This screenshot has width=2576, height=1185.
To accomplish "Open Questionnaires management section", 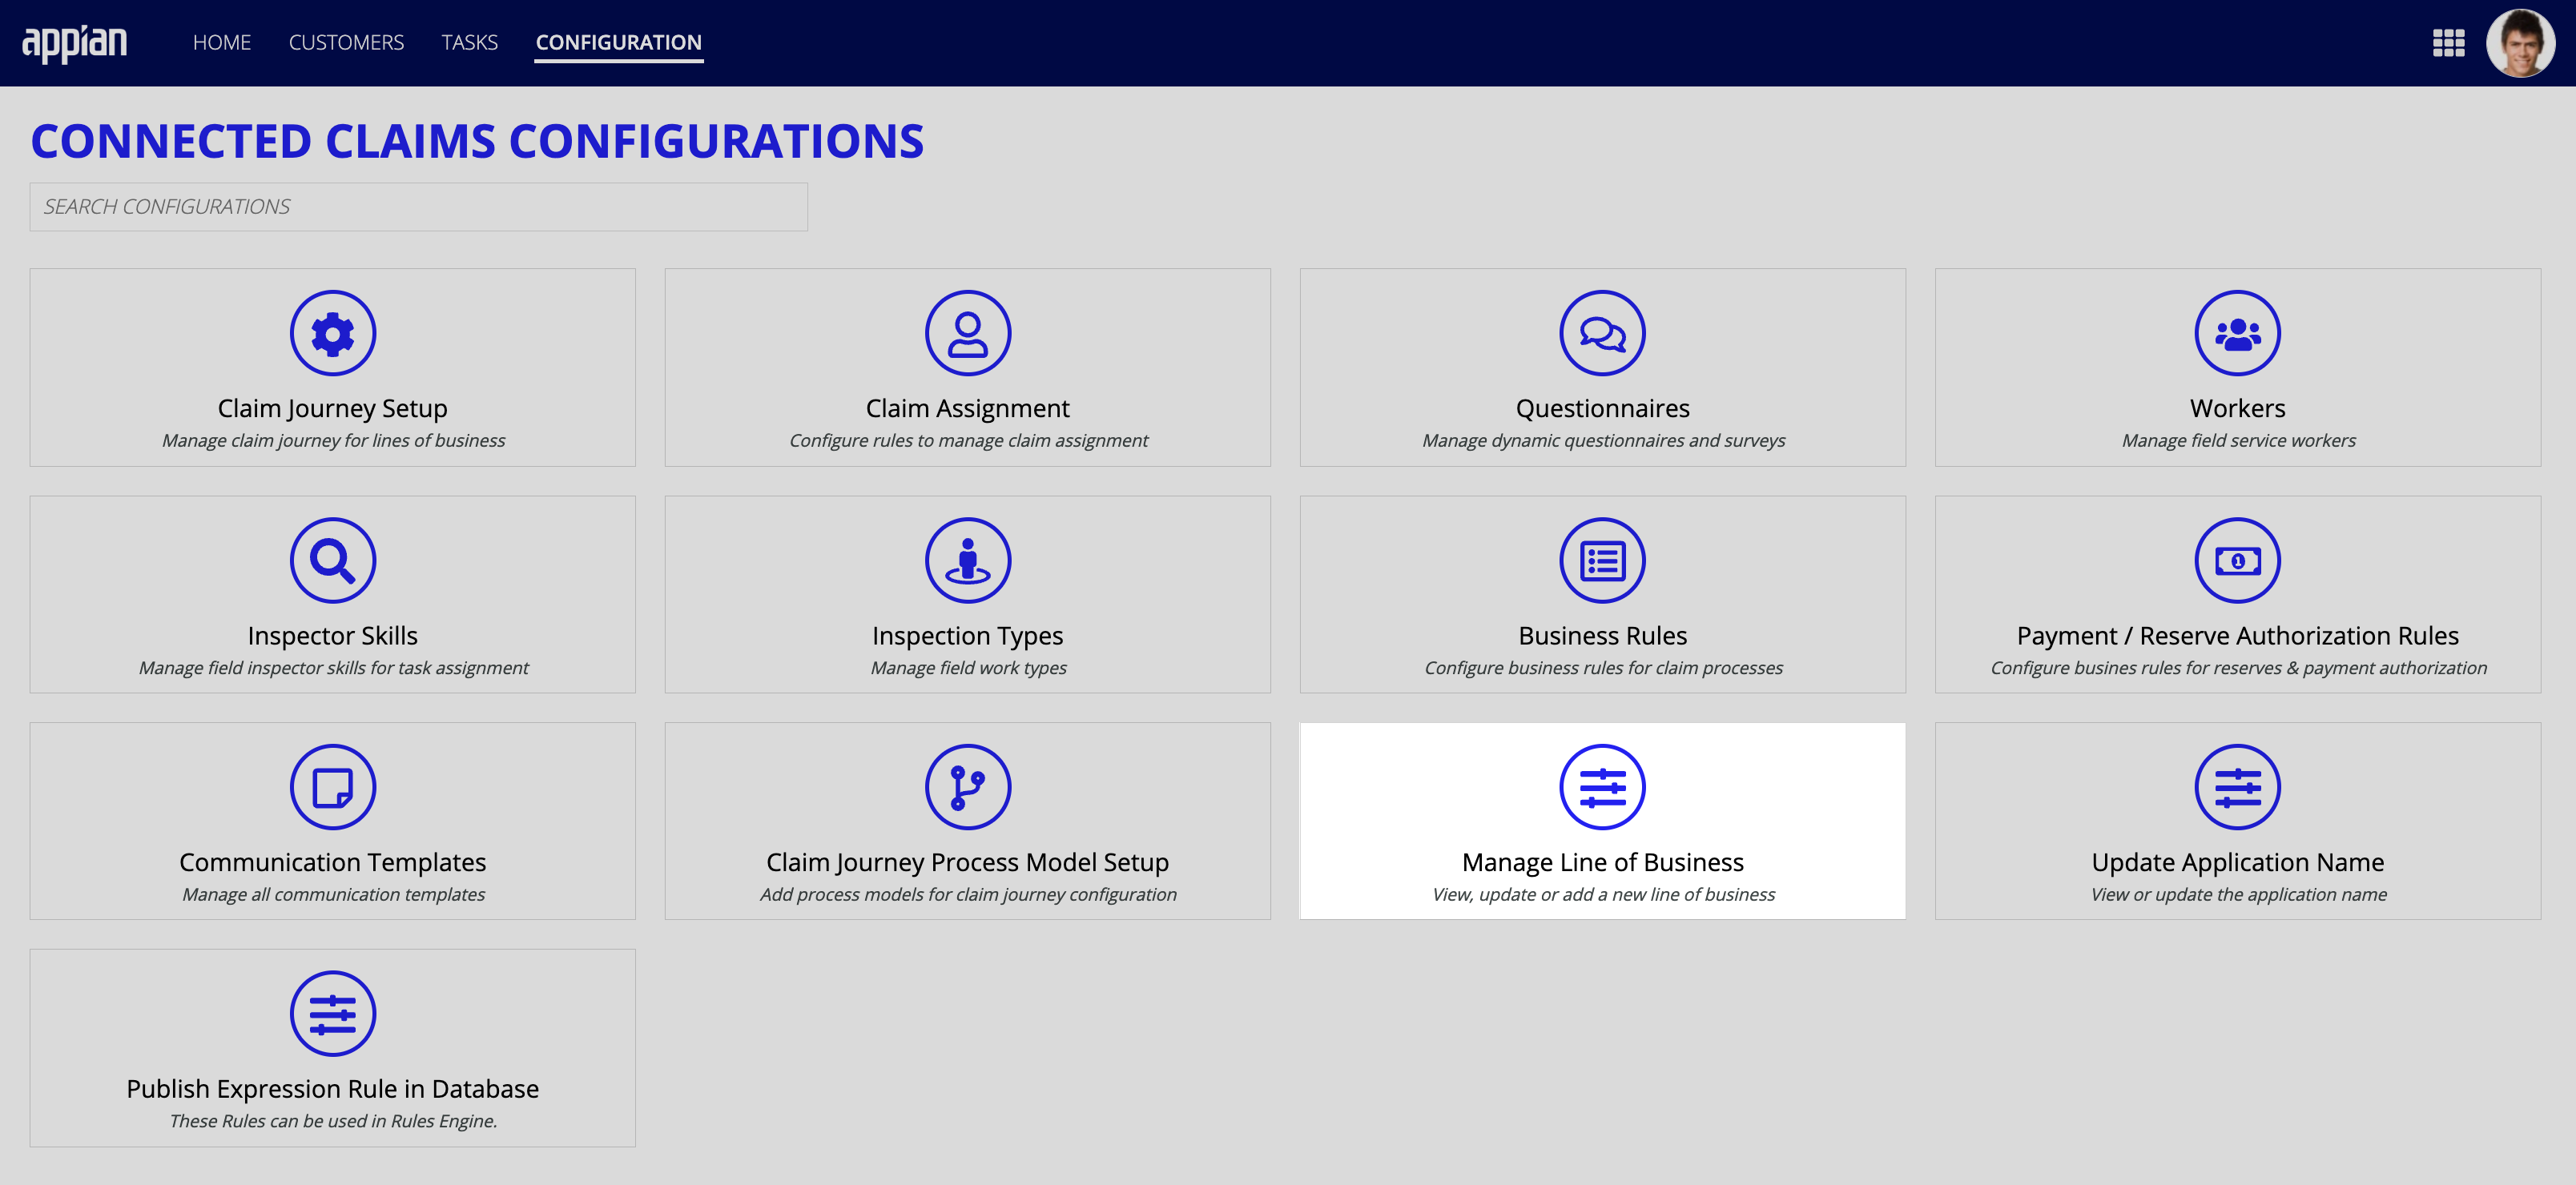I will 1602,368.
